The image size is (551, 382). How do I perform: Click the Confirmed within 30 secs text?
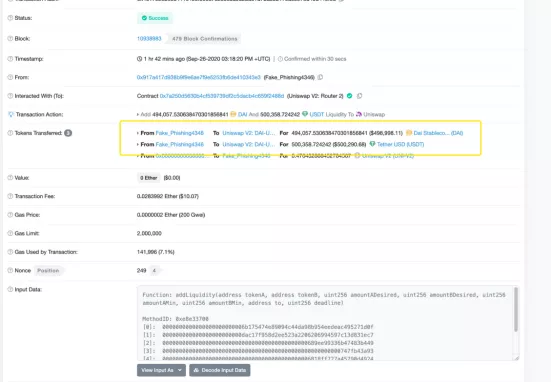pos(315,59)
